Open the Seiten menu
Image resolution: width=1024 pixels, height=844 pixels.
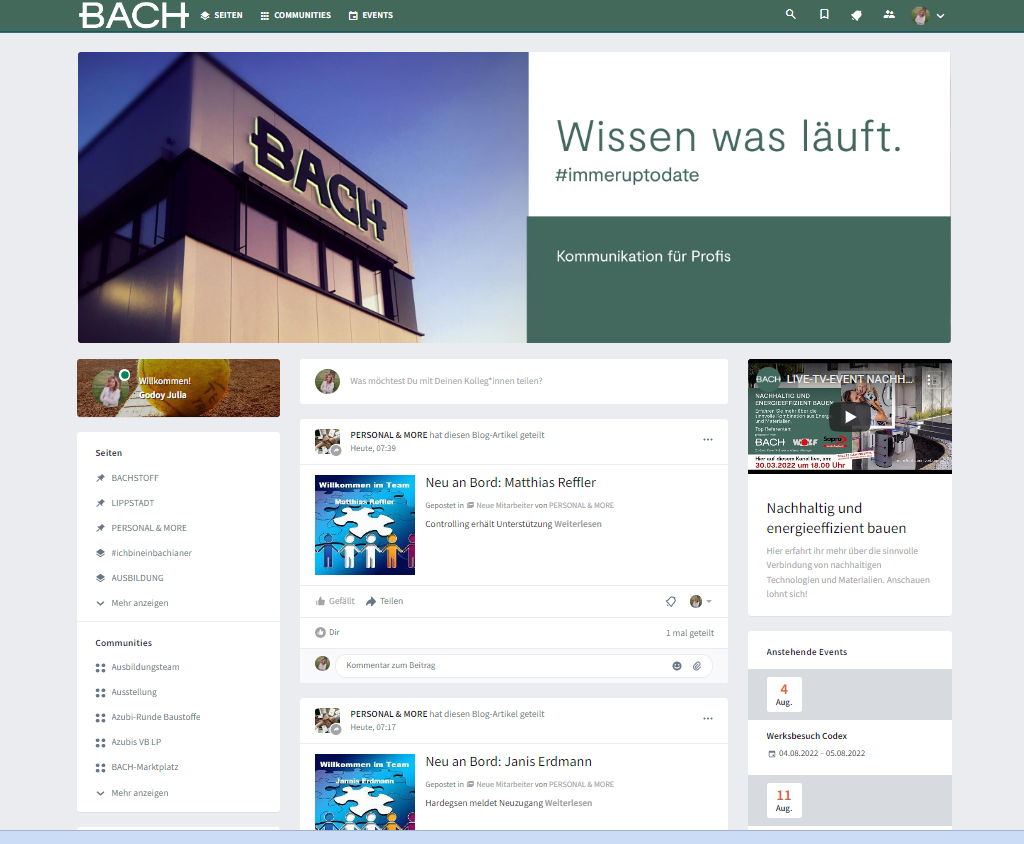221,15
